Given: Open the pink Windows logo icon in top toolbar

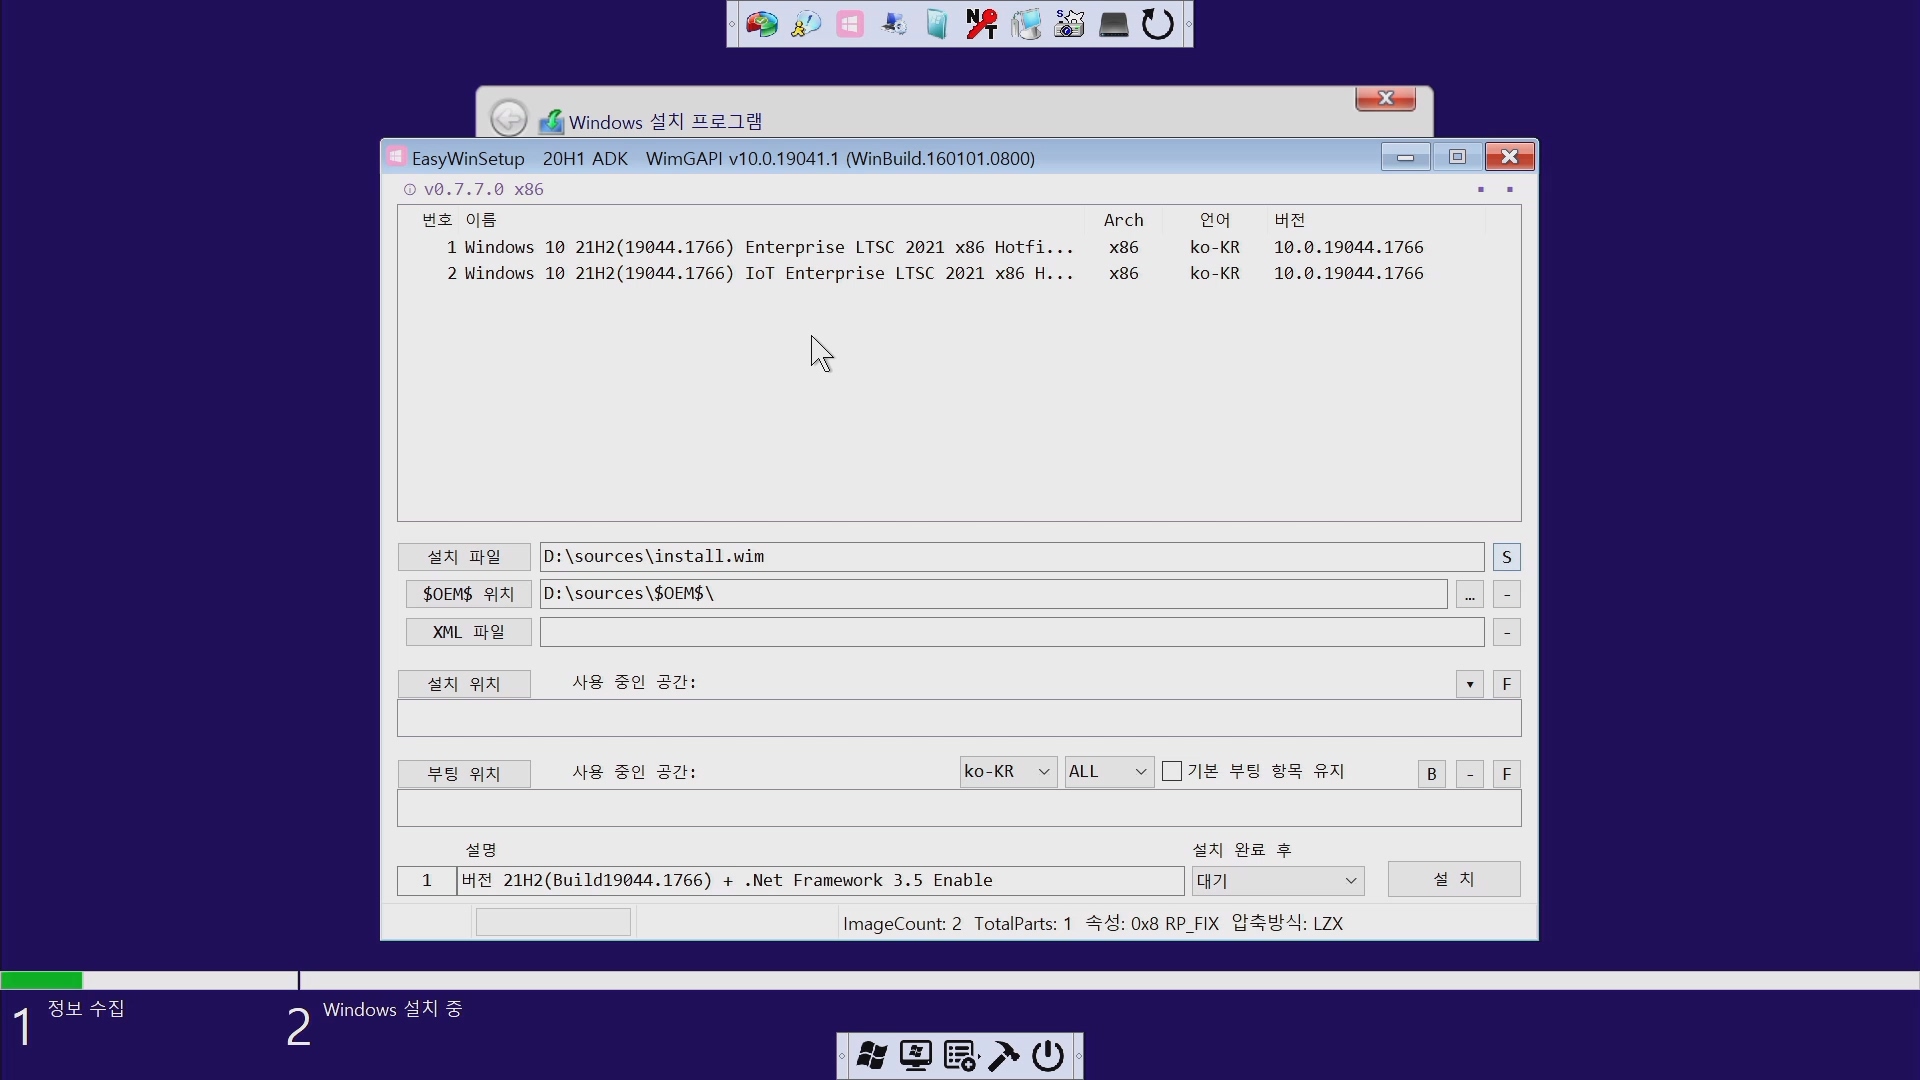Looking at the screenshot, I should click(x=850, y=24).
